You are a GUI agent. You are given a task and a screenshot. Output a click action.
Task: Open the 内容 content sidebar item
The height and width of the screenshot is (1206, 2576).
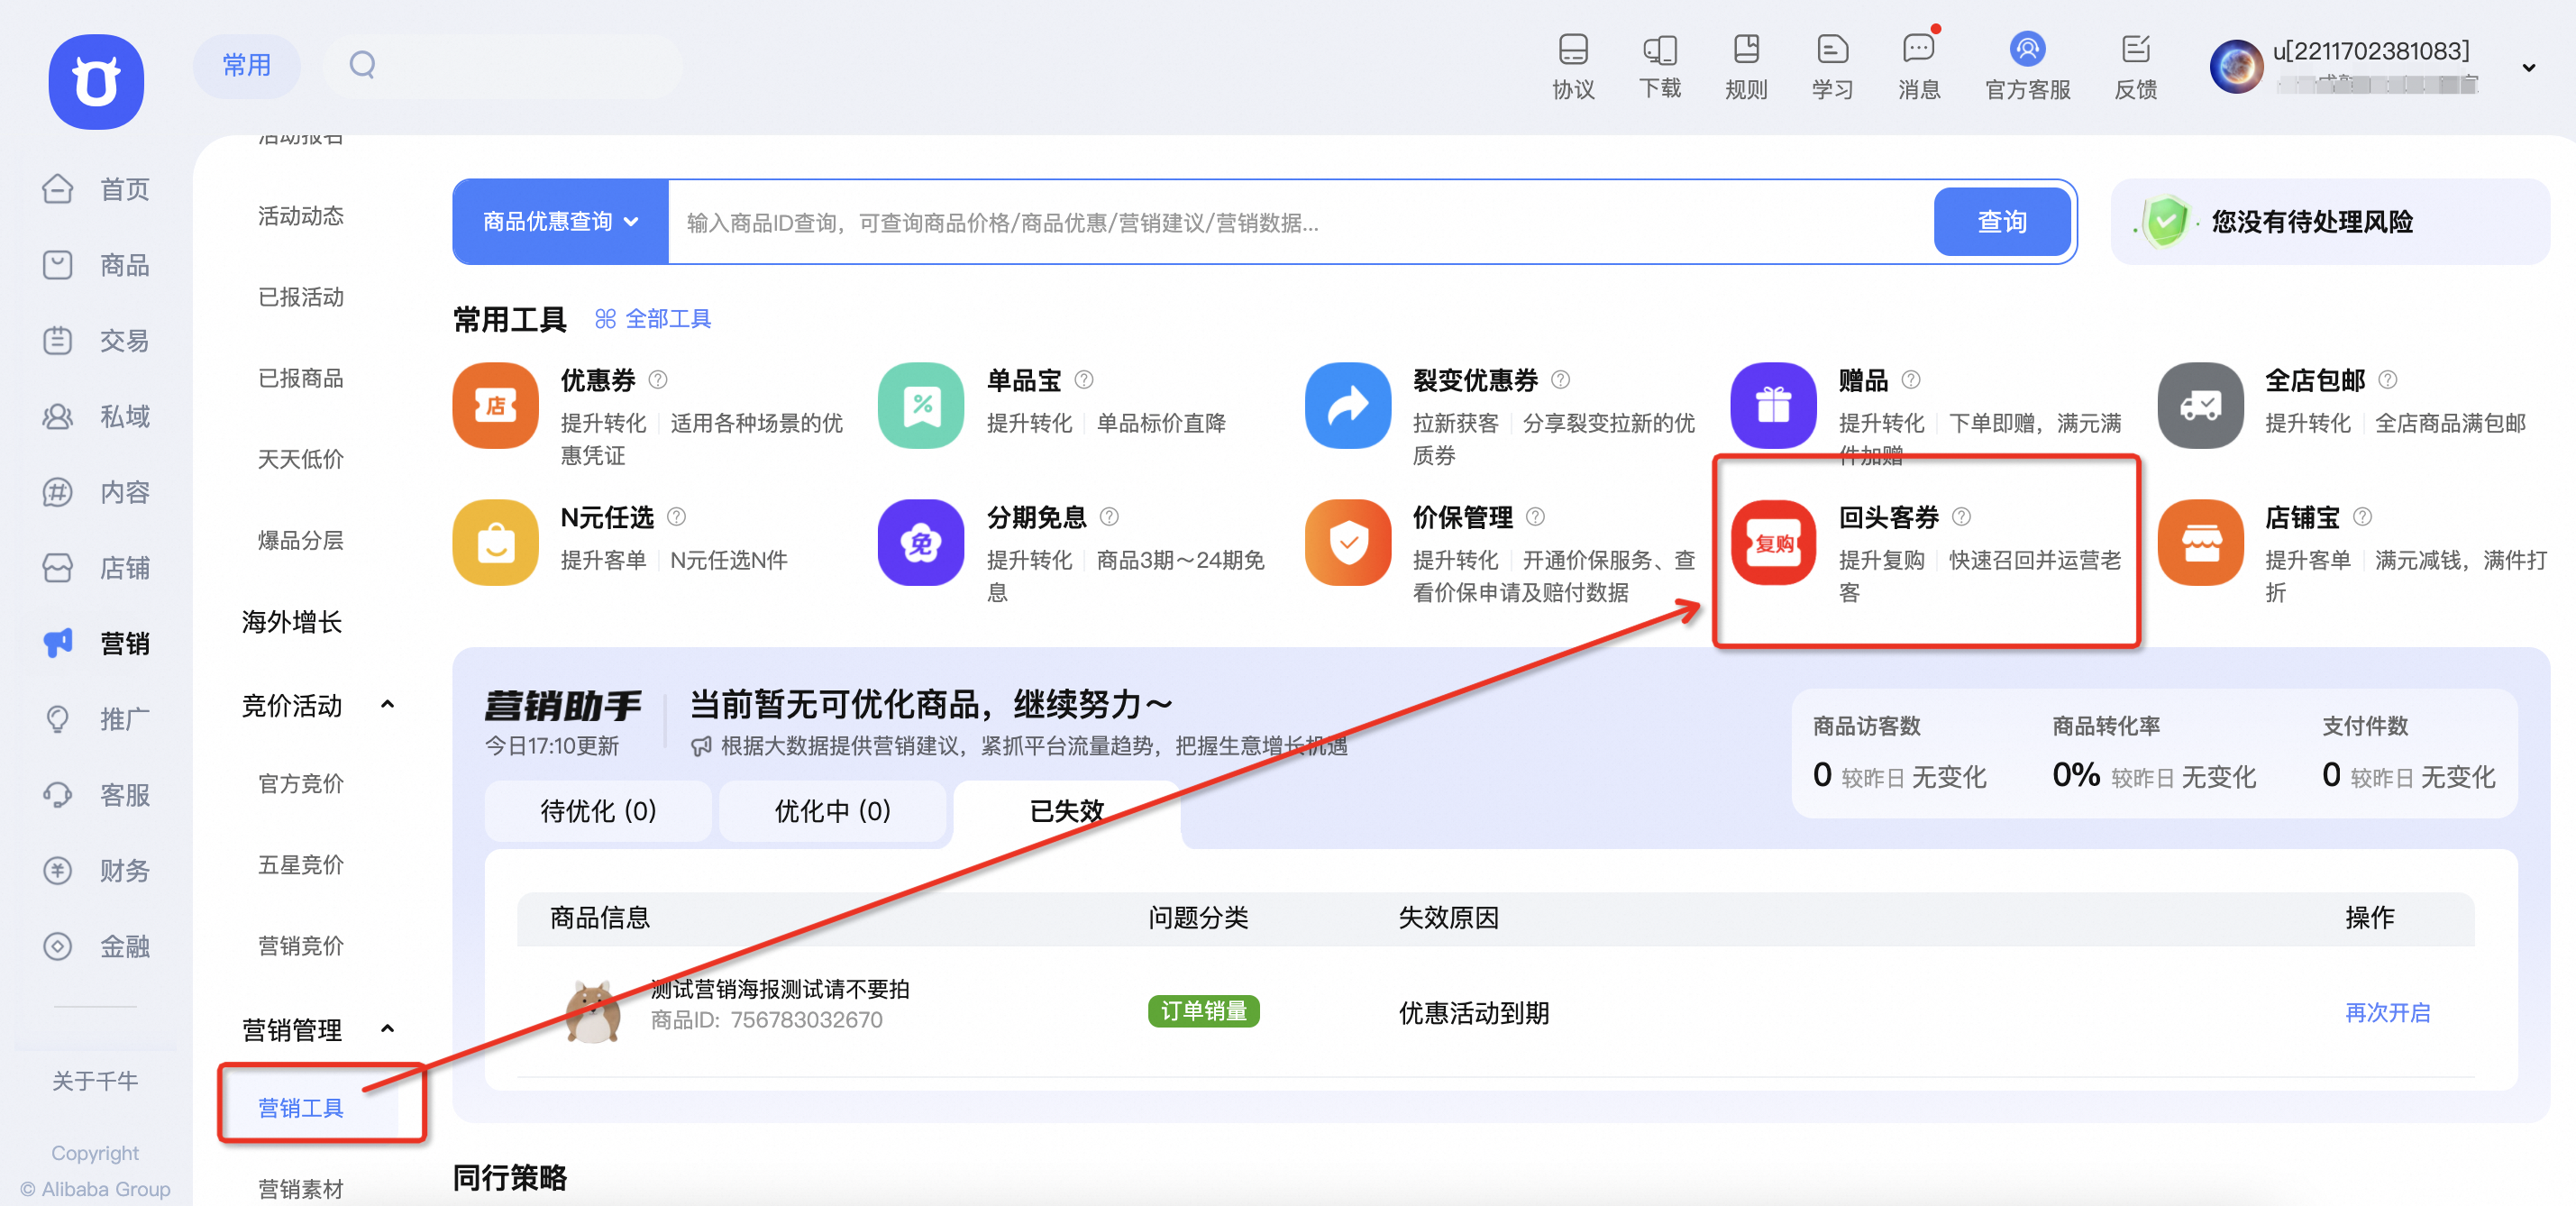coord(96,492)
